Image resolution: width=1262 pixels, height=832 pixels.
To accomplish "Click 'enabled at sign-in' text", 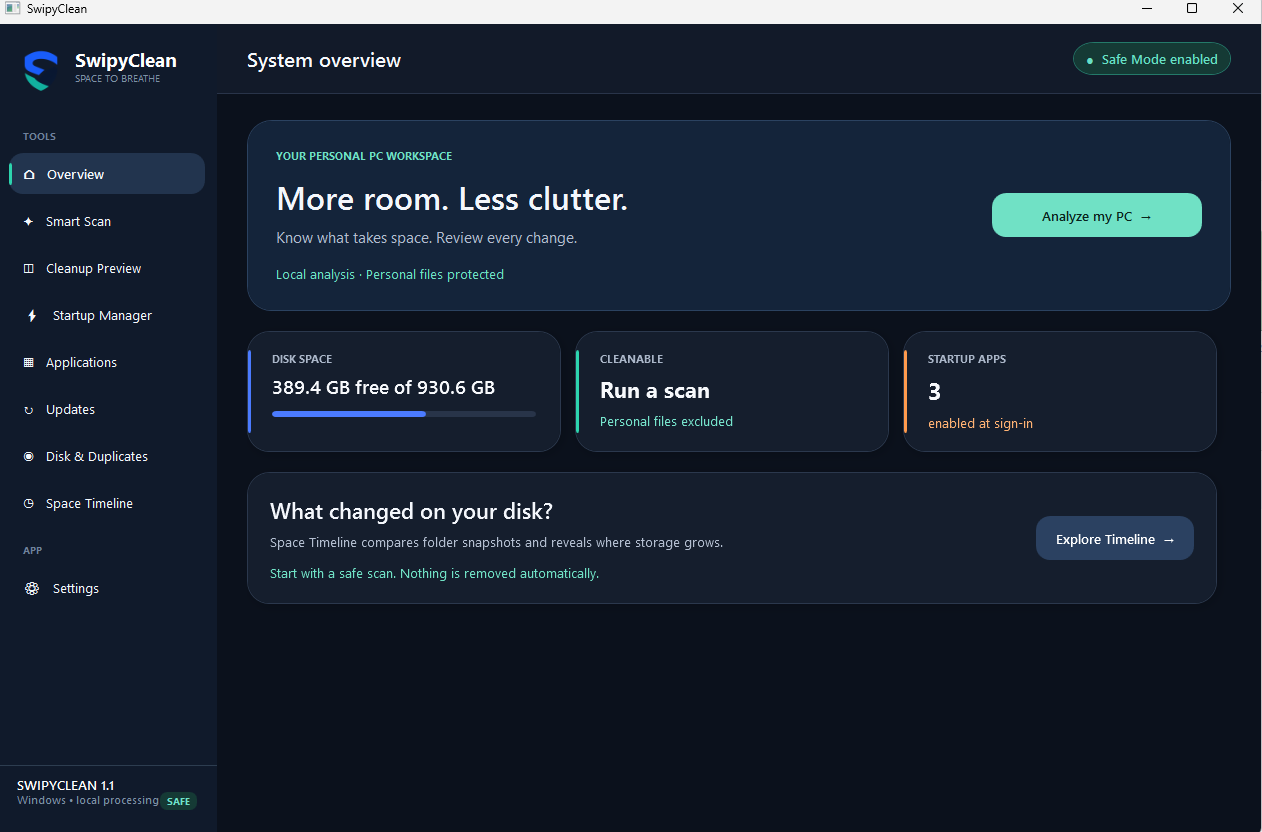I will [x=980, y=423].
